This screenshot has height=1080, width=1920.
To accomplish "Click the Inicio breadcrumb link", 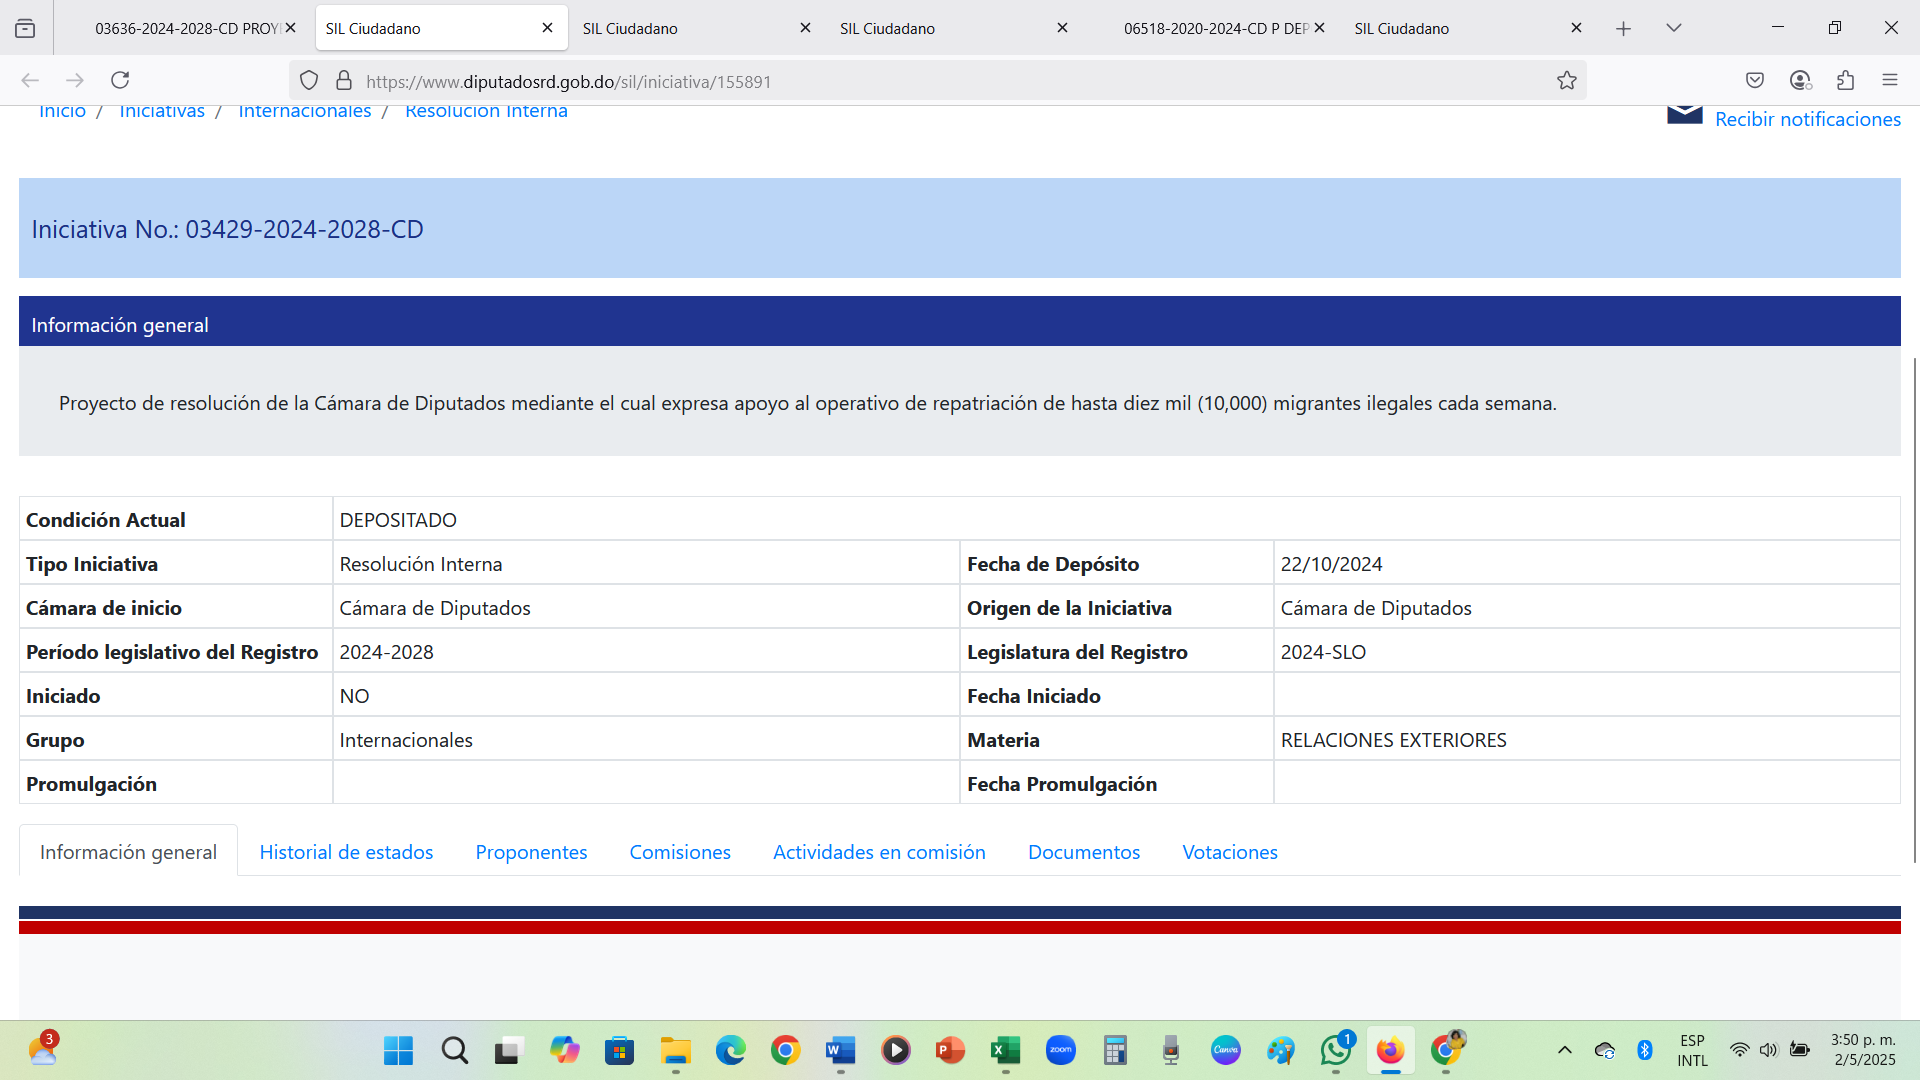I will pyautogui.click(x=62, y=111).
